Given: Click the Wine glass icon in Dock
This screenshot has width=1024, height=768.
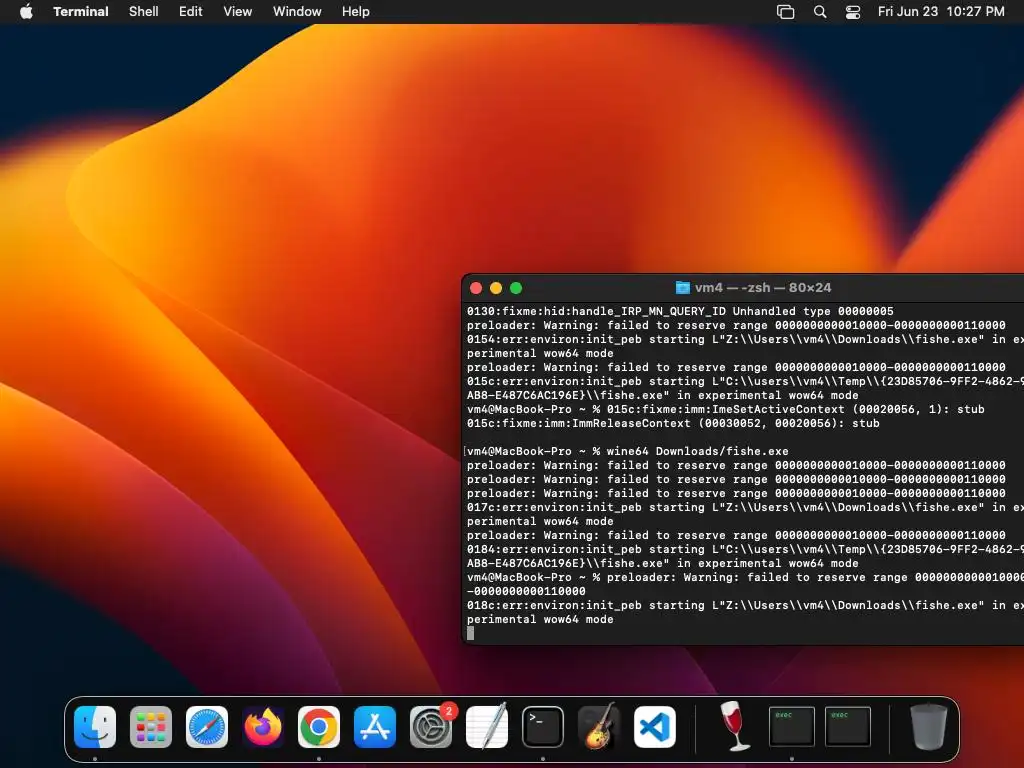Looking at the screenshot, I should point(735,727).
